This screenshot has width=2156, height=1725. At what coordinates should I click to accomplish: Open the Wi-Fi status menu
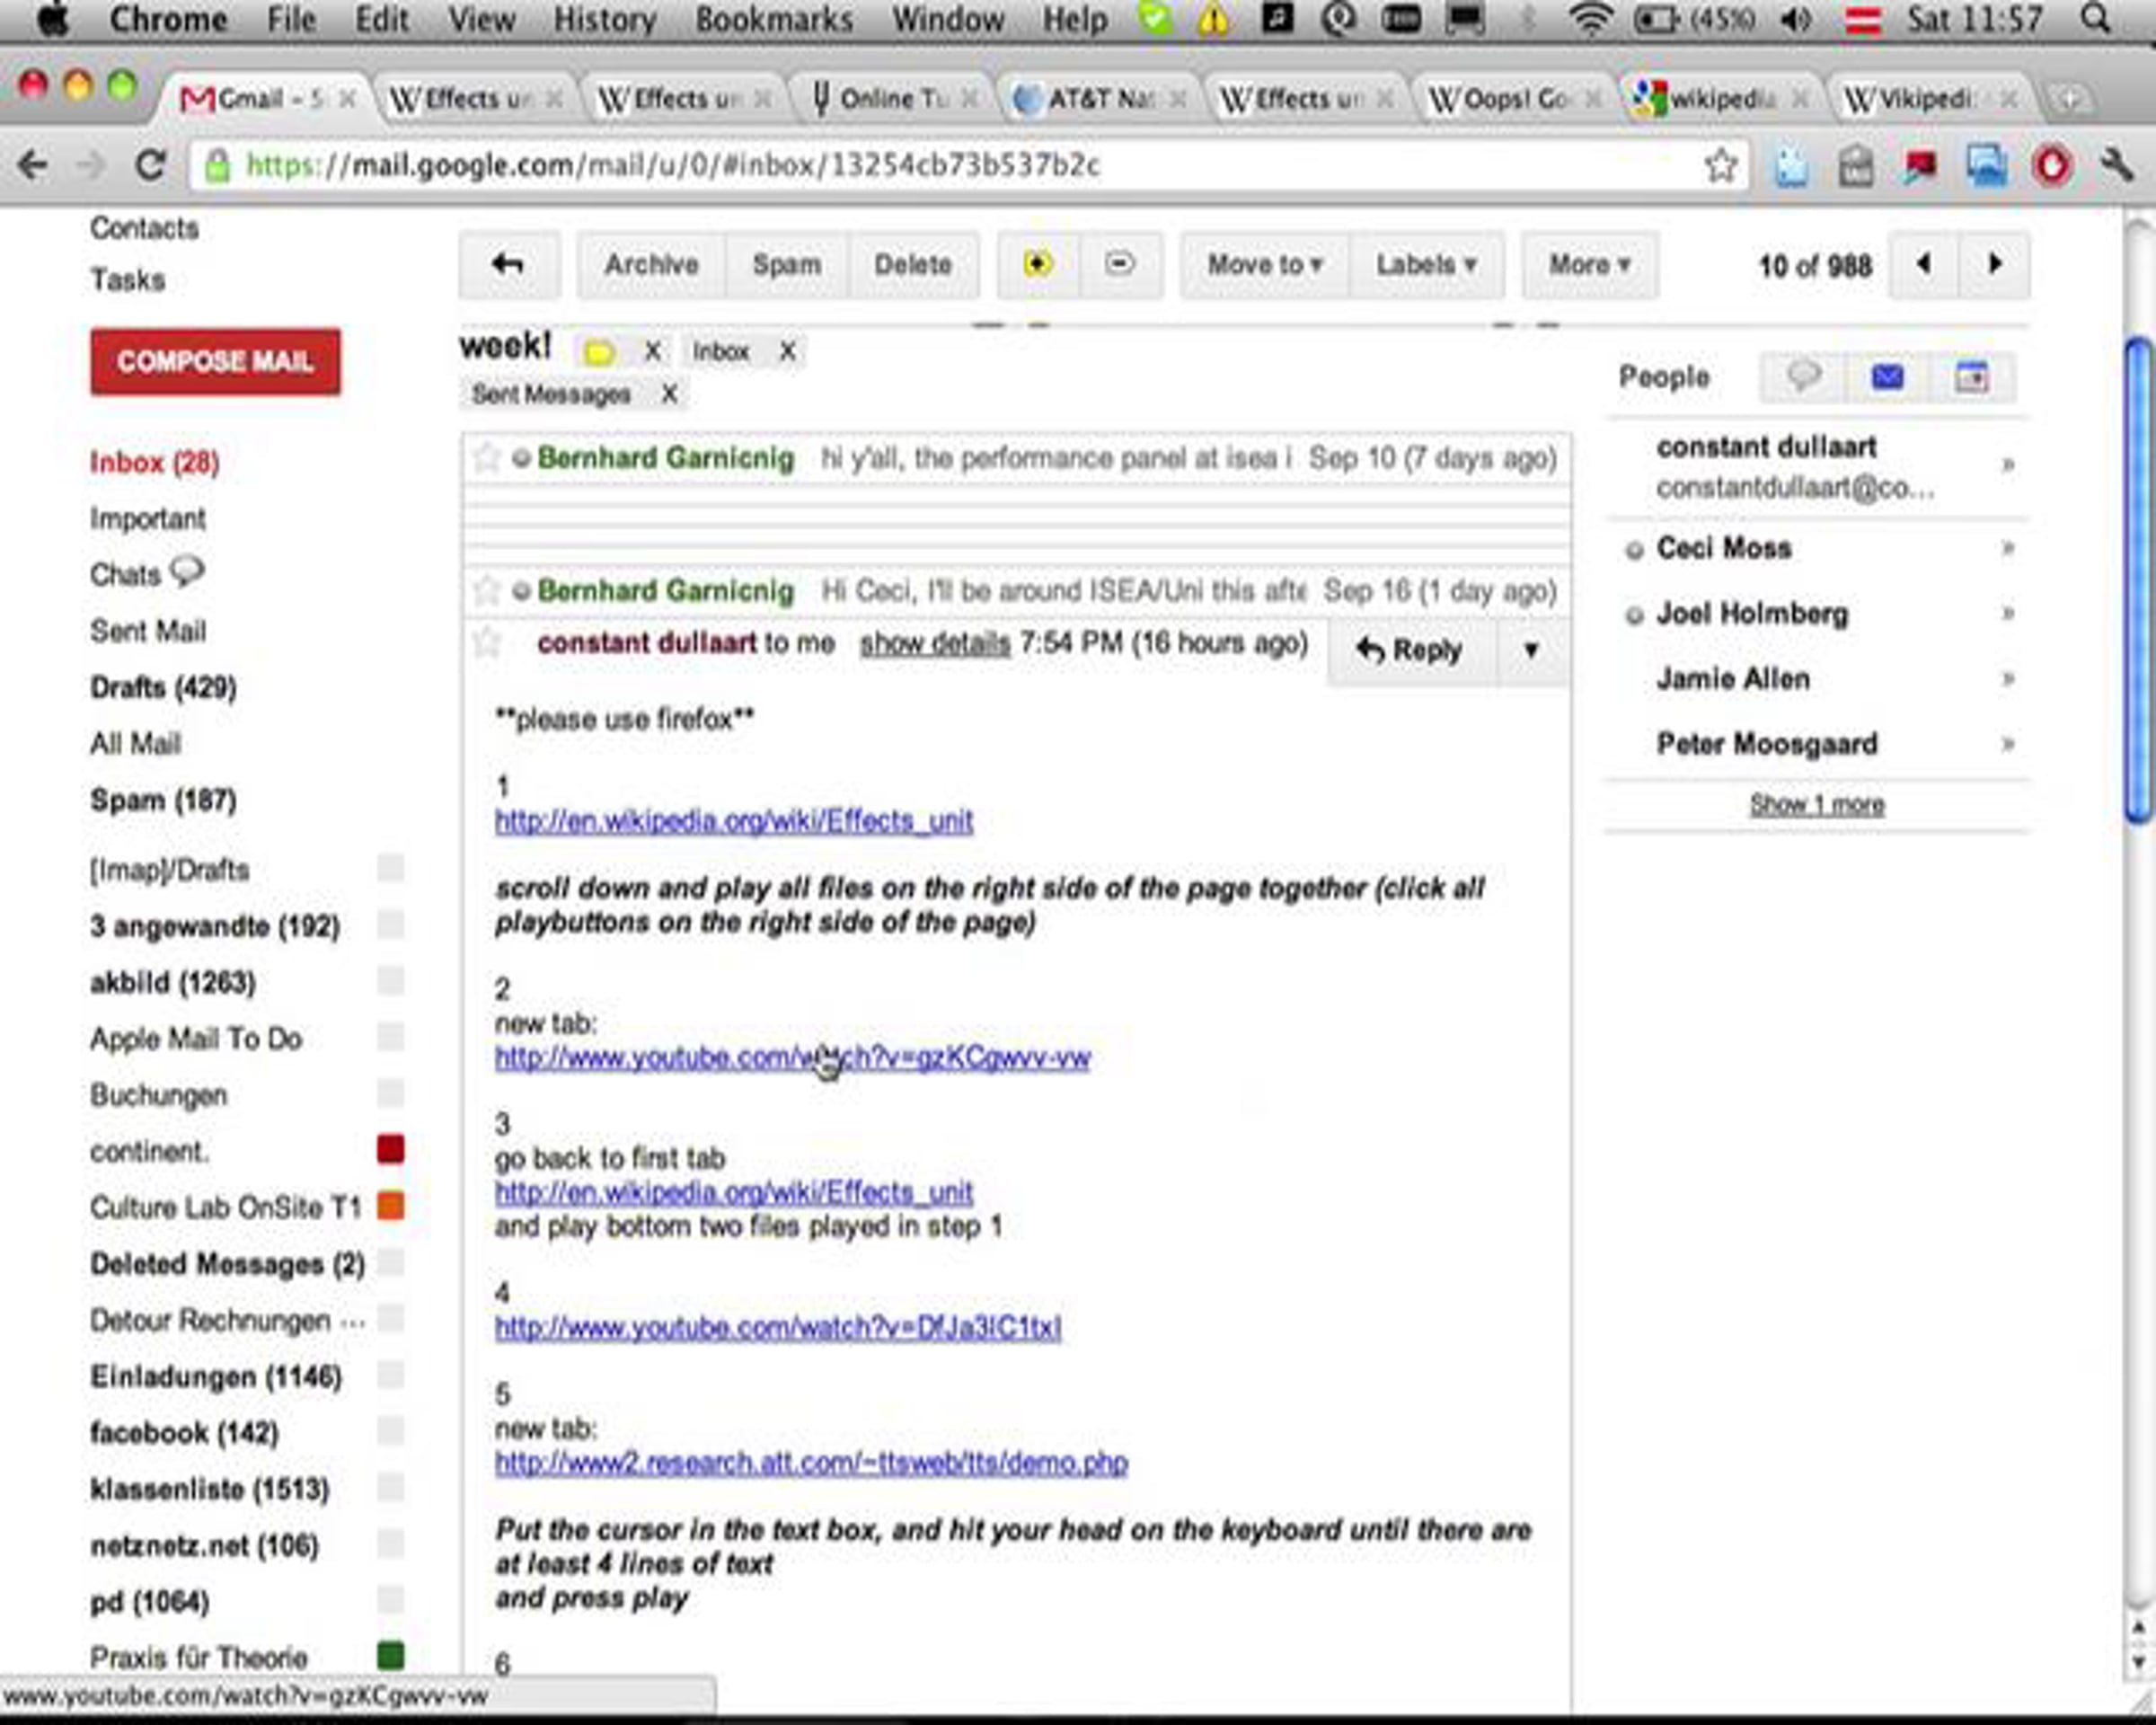[1589, 19]
